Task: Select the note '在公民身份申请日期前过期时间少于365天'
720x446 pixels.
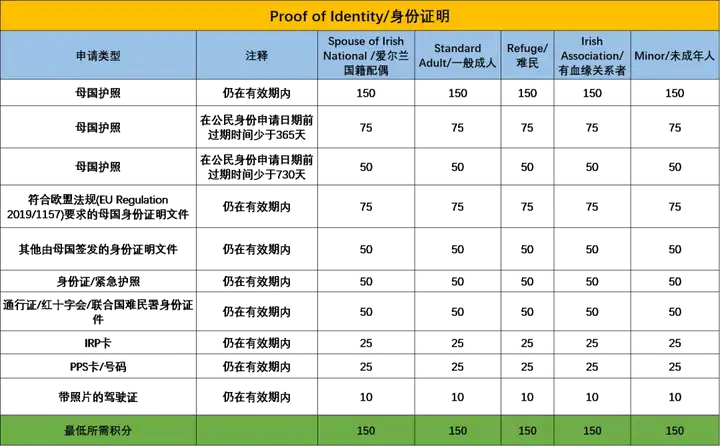Action: click(257, 127)
